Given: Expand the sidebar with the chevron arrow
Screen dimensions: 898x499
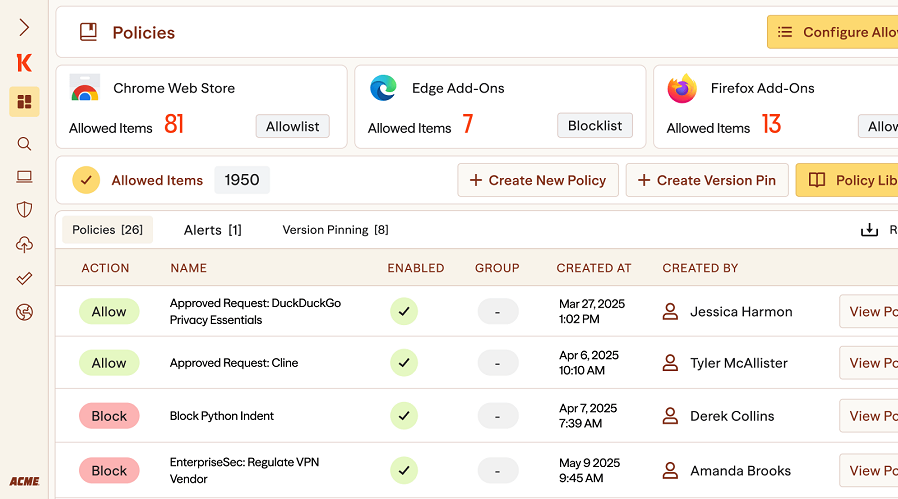Looking at the screenshot, I should (x=24, y=28).
